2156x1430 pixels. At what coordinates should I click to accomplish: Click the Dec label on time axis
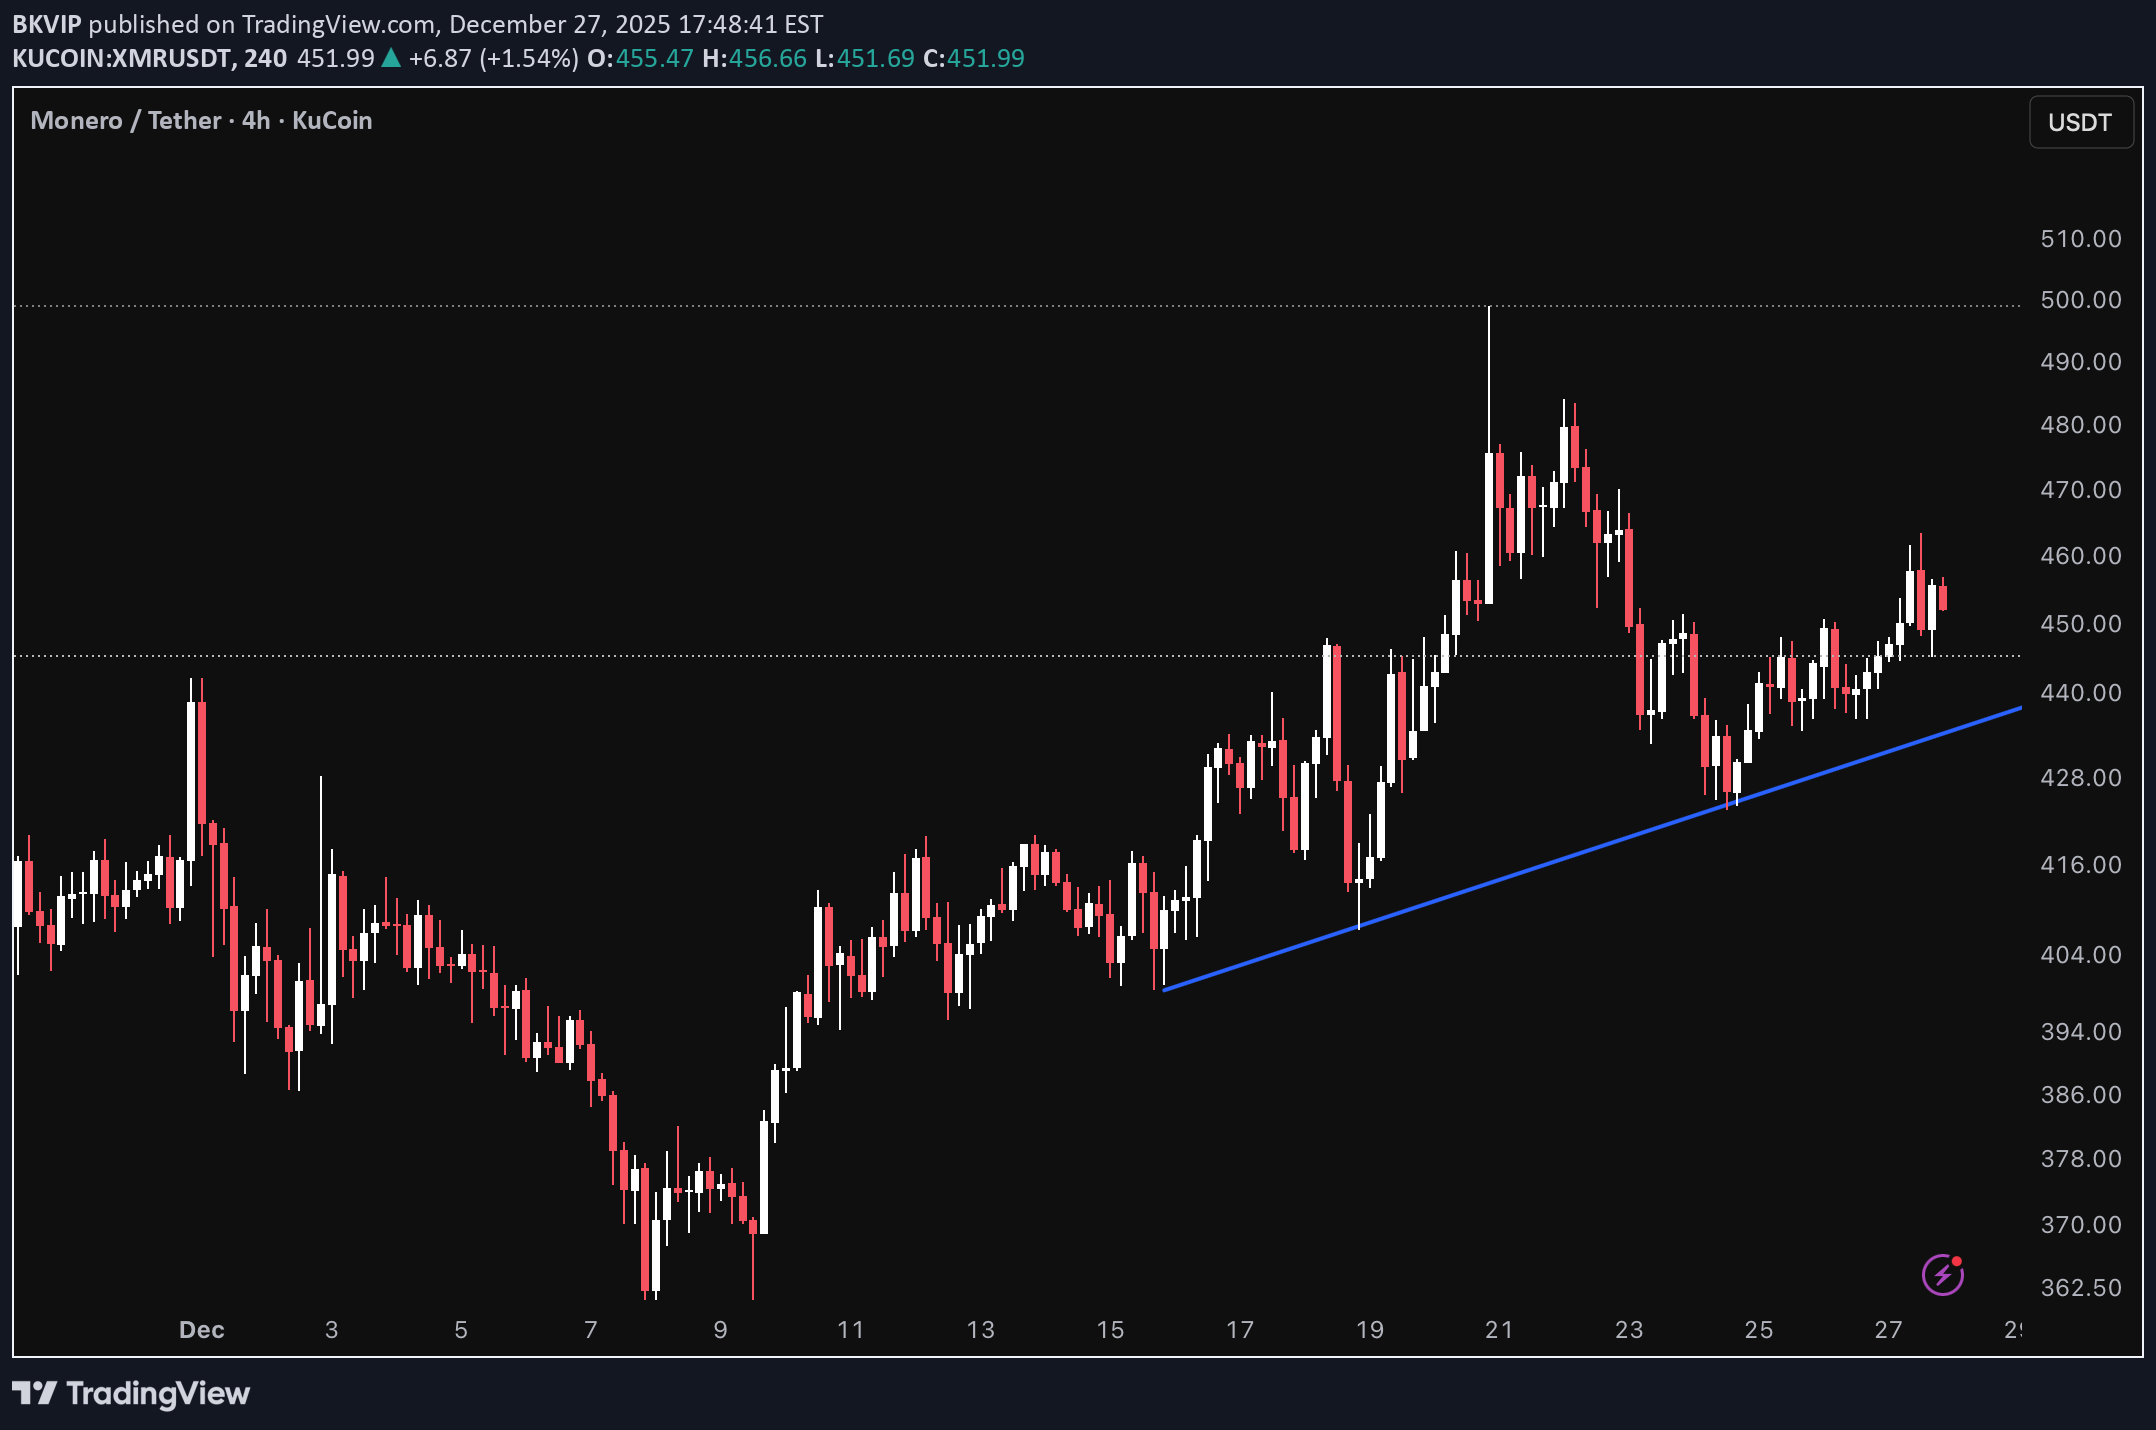click(x=201, y=1330)
